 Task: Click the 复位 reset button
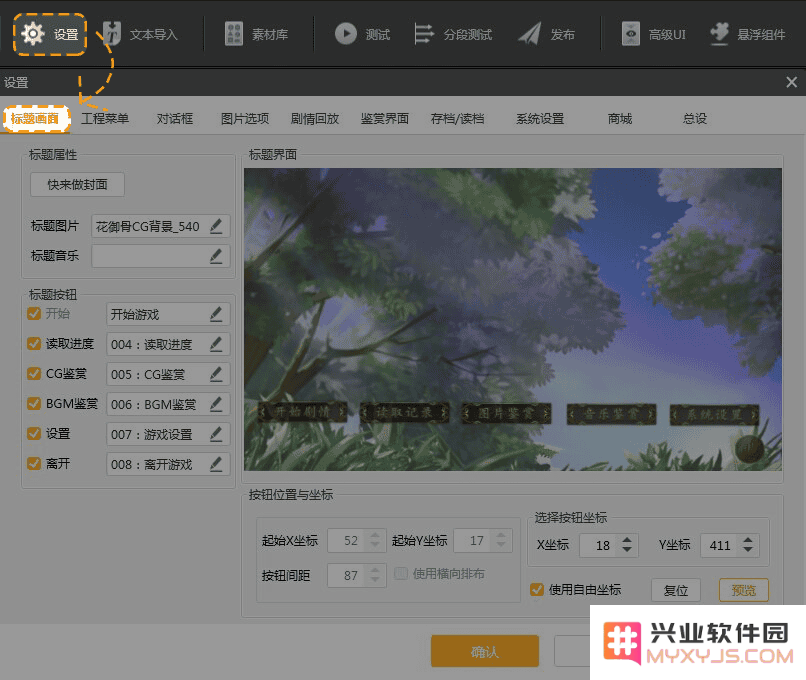675,590
